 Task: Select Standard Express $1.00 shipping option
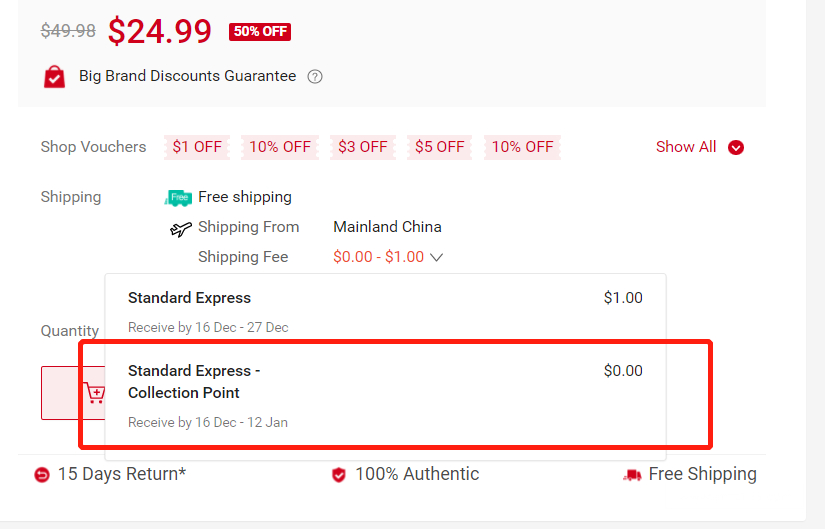pos(385,310)
